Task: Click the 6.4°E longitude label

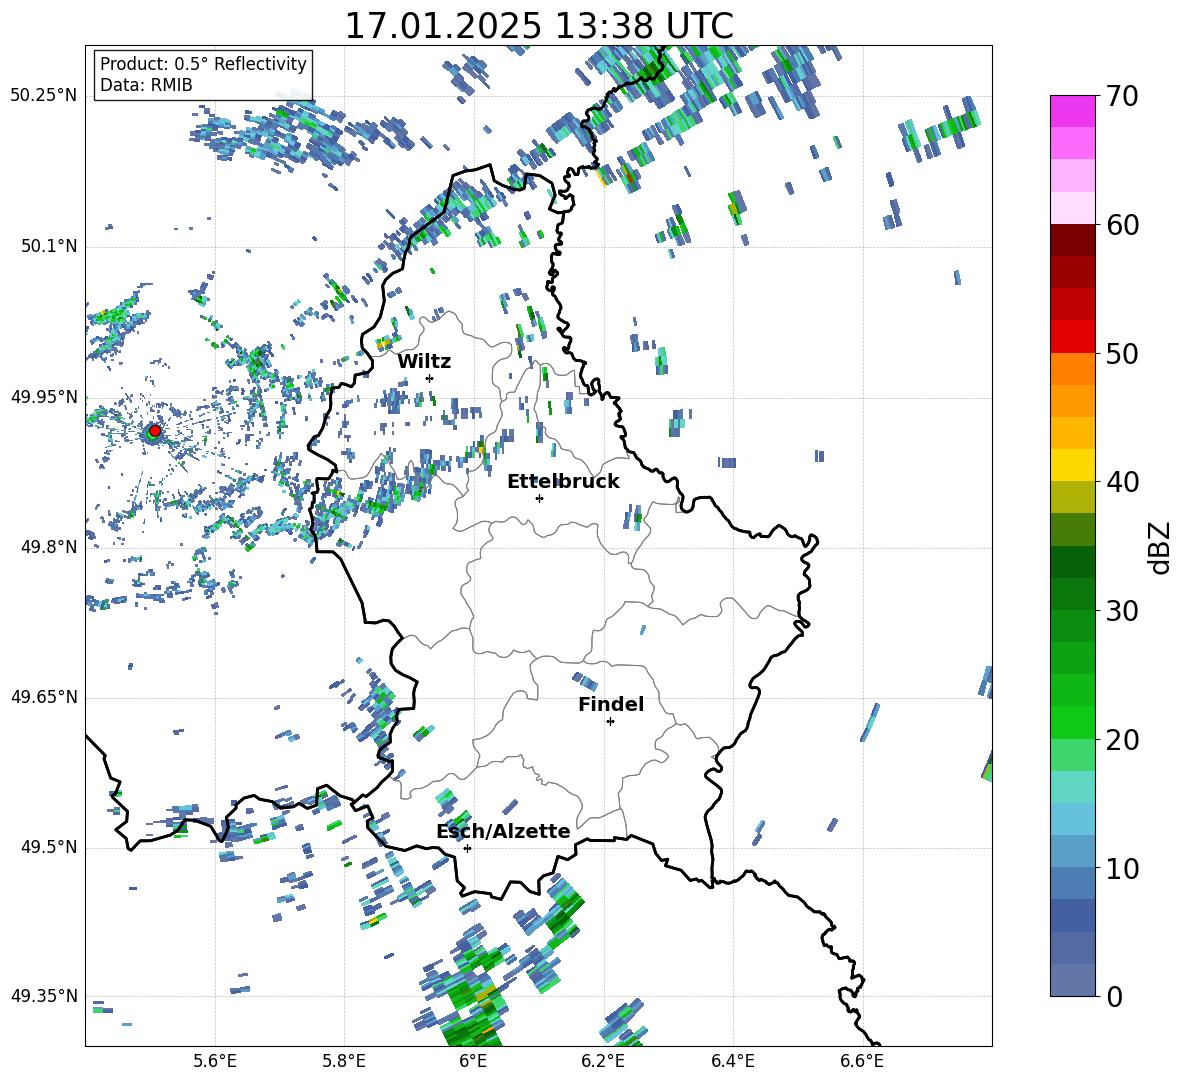Action: (732, 1061)
